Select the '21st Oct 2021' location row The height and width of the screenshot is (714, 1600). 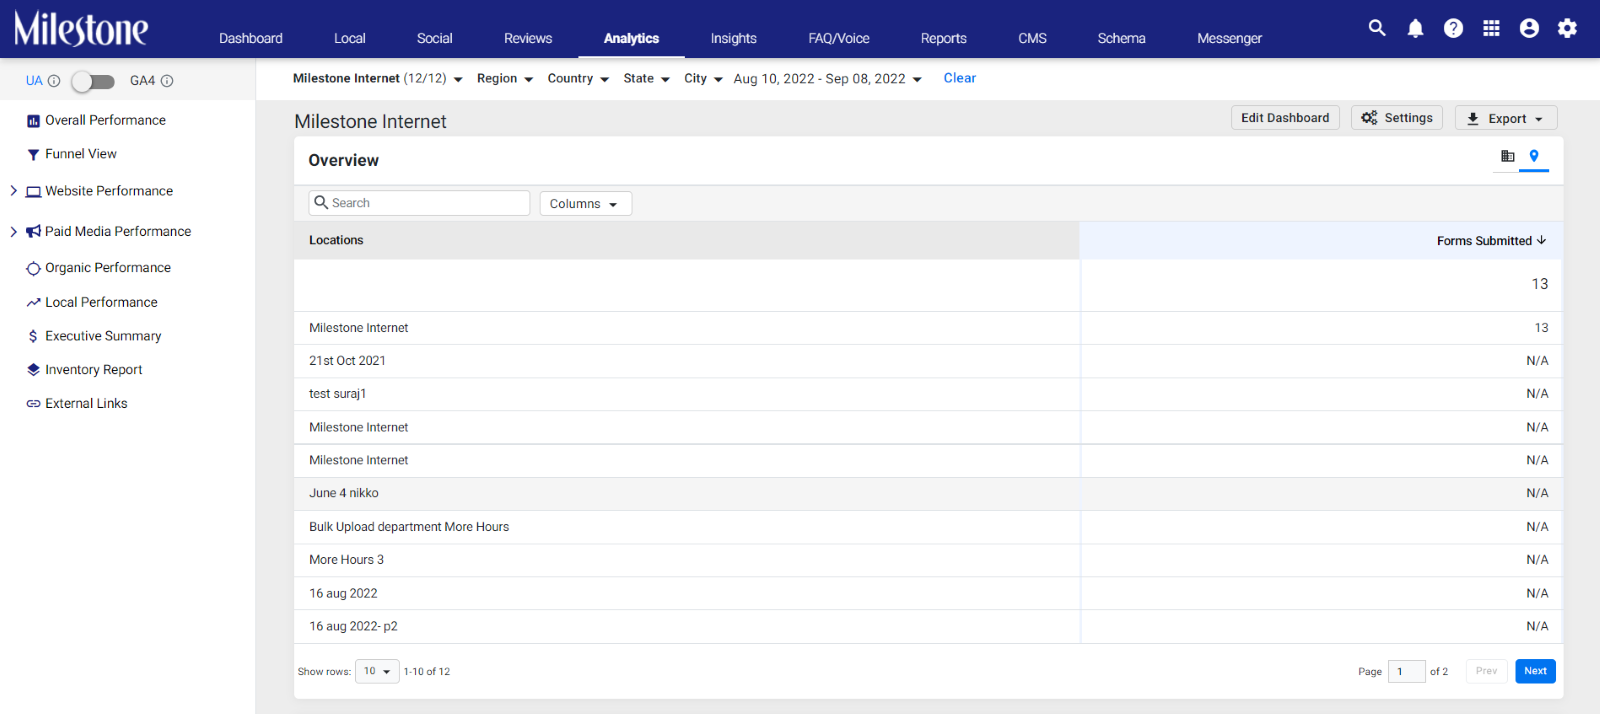point(928,361)
